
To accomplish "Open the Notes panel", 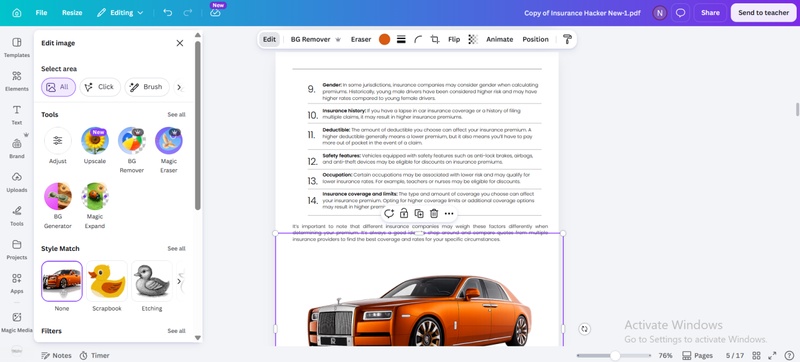I will pyautogui.click(x=56, y=355).
